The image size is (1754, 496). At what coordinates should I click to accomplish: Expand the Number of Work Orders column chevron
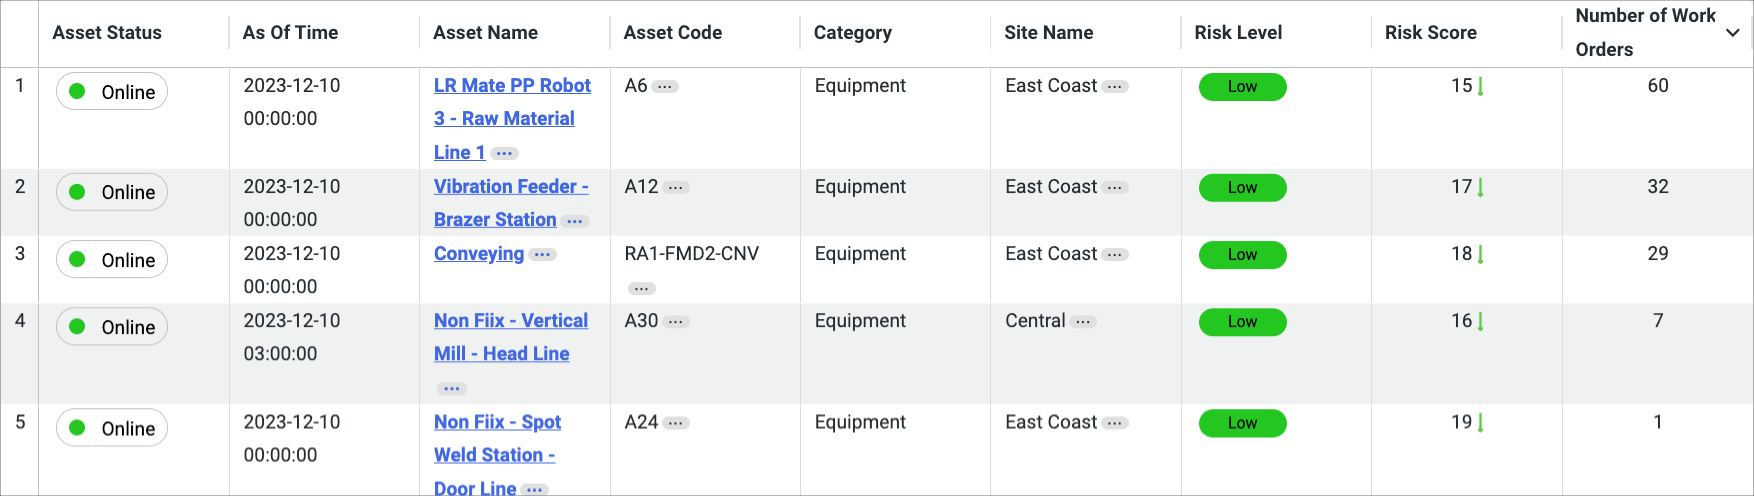(x=1733, y=33)
